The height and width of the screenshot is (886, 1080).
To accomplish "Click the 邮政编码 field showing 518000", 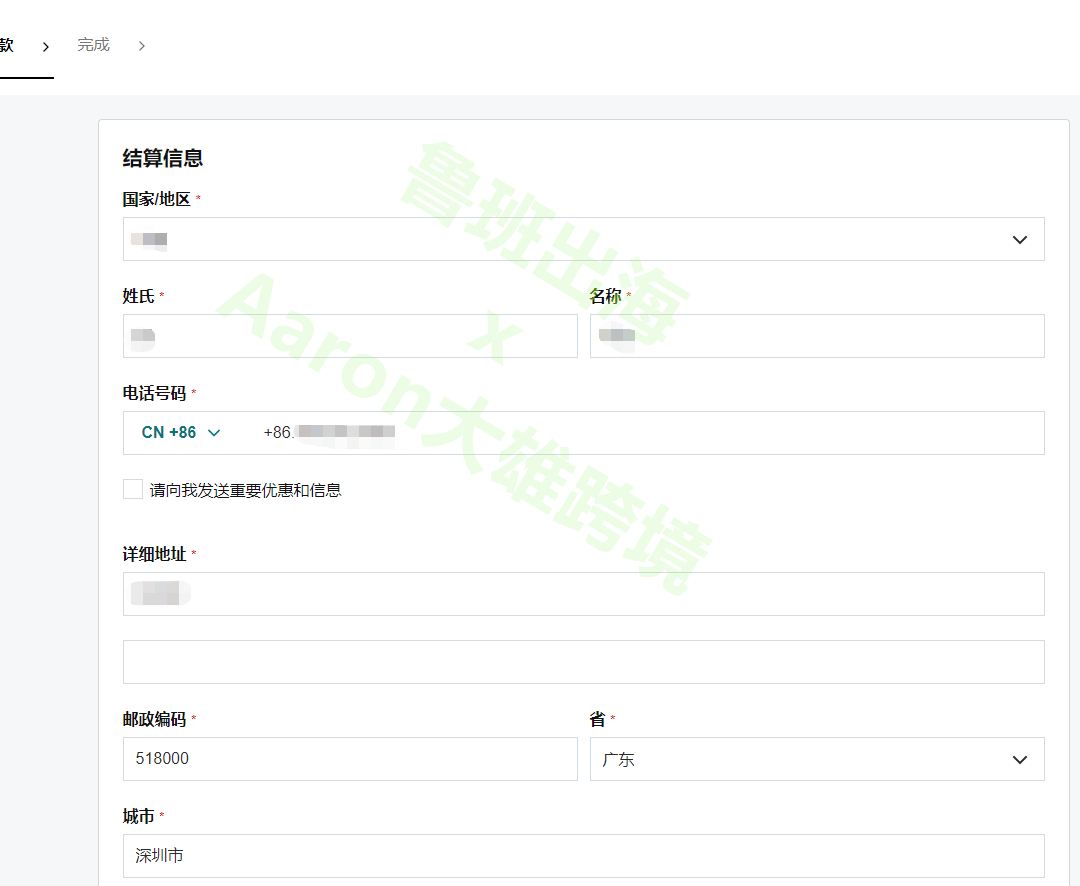I will point(349,759).
